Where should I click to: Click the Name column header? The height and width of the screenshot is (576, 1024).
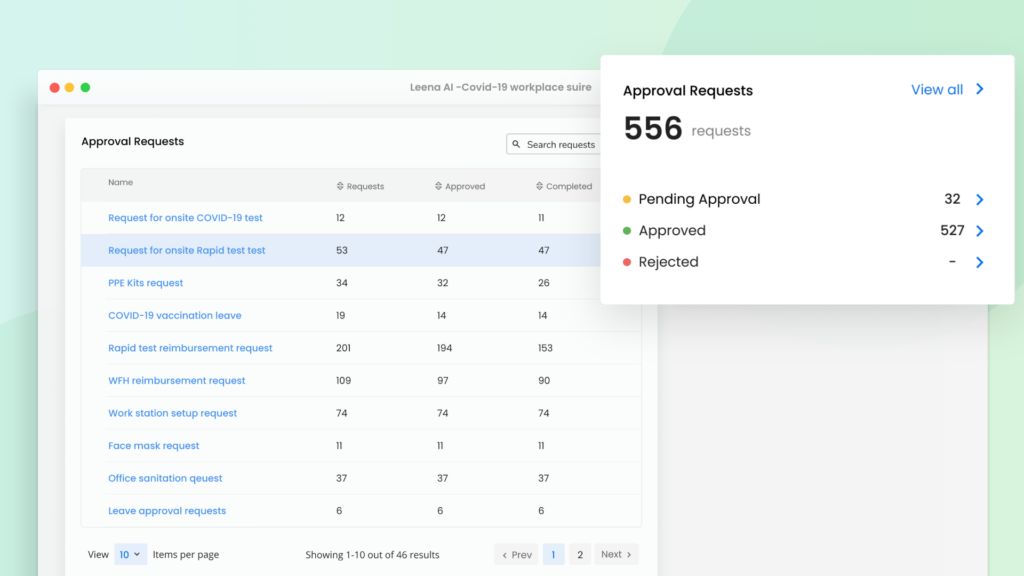[x=120, y=182]
